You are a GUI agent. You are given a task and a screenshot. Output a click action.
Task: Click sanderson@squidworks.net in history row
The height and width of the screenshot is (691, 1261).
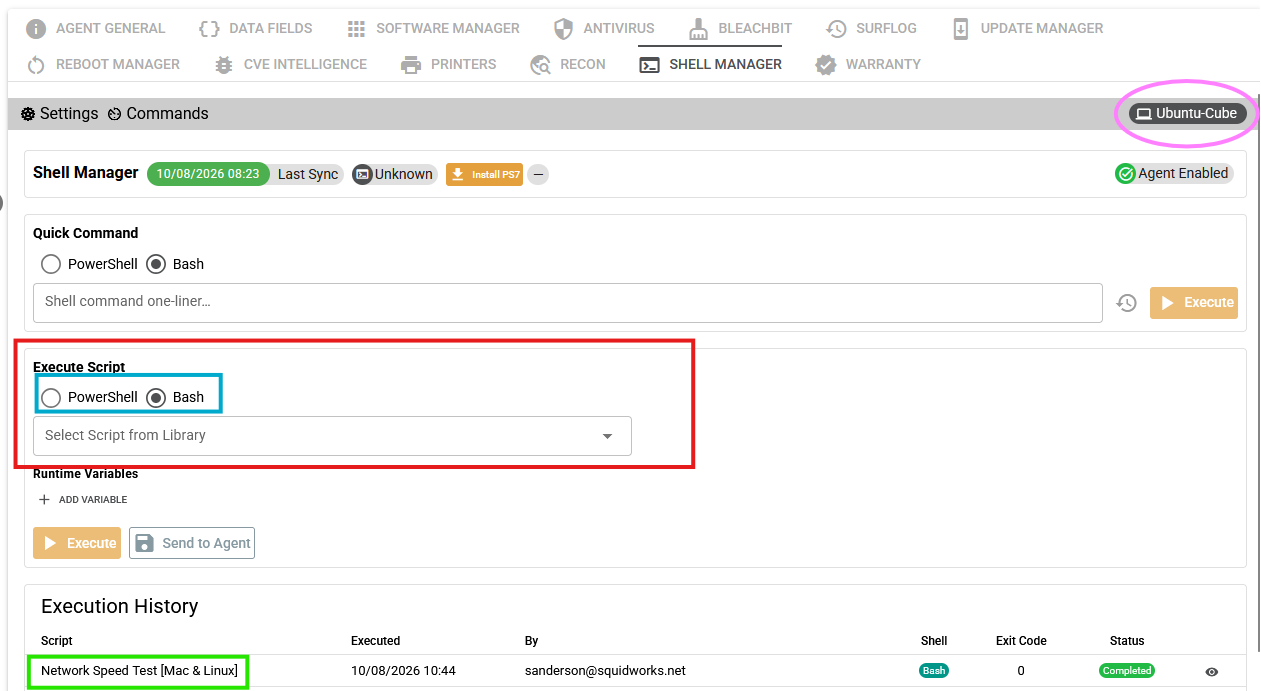(x=605, y=671)
